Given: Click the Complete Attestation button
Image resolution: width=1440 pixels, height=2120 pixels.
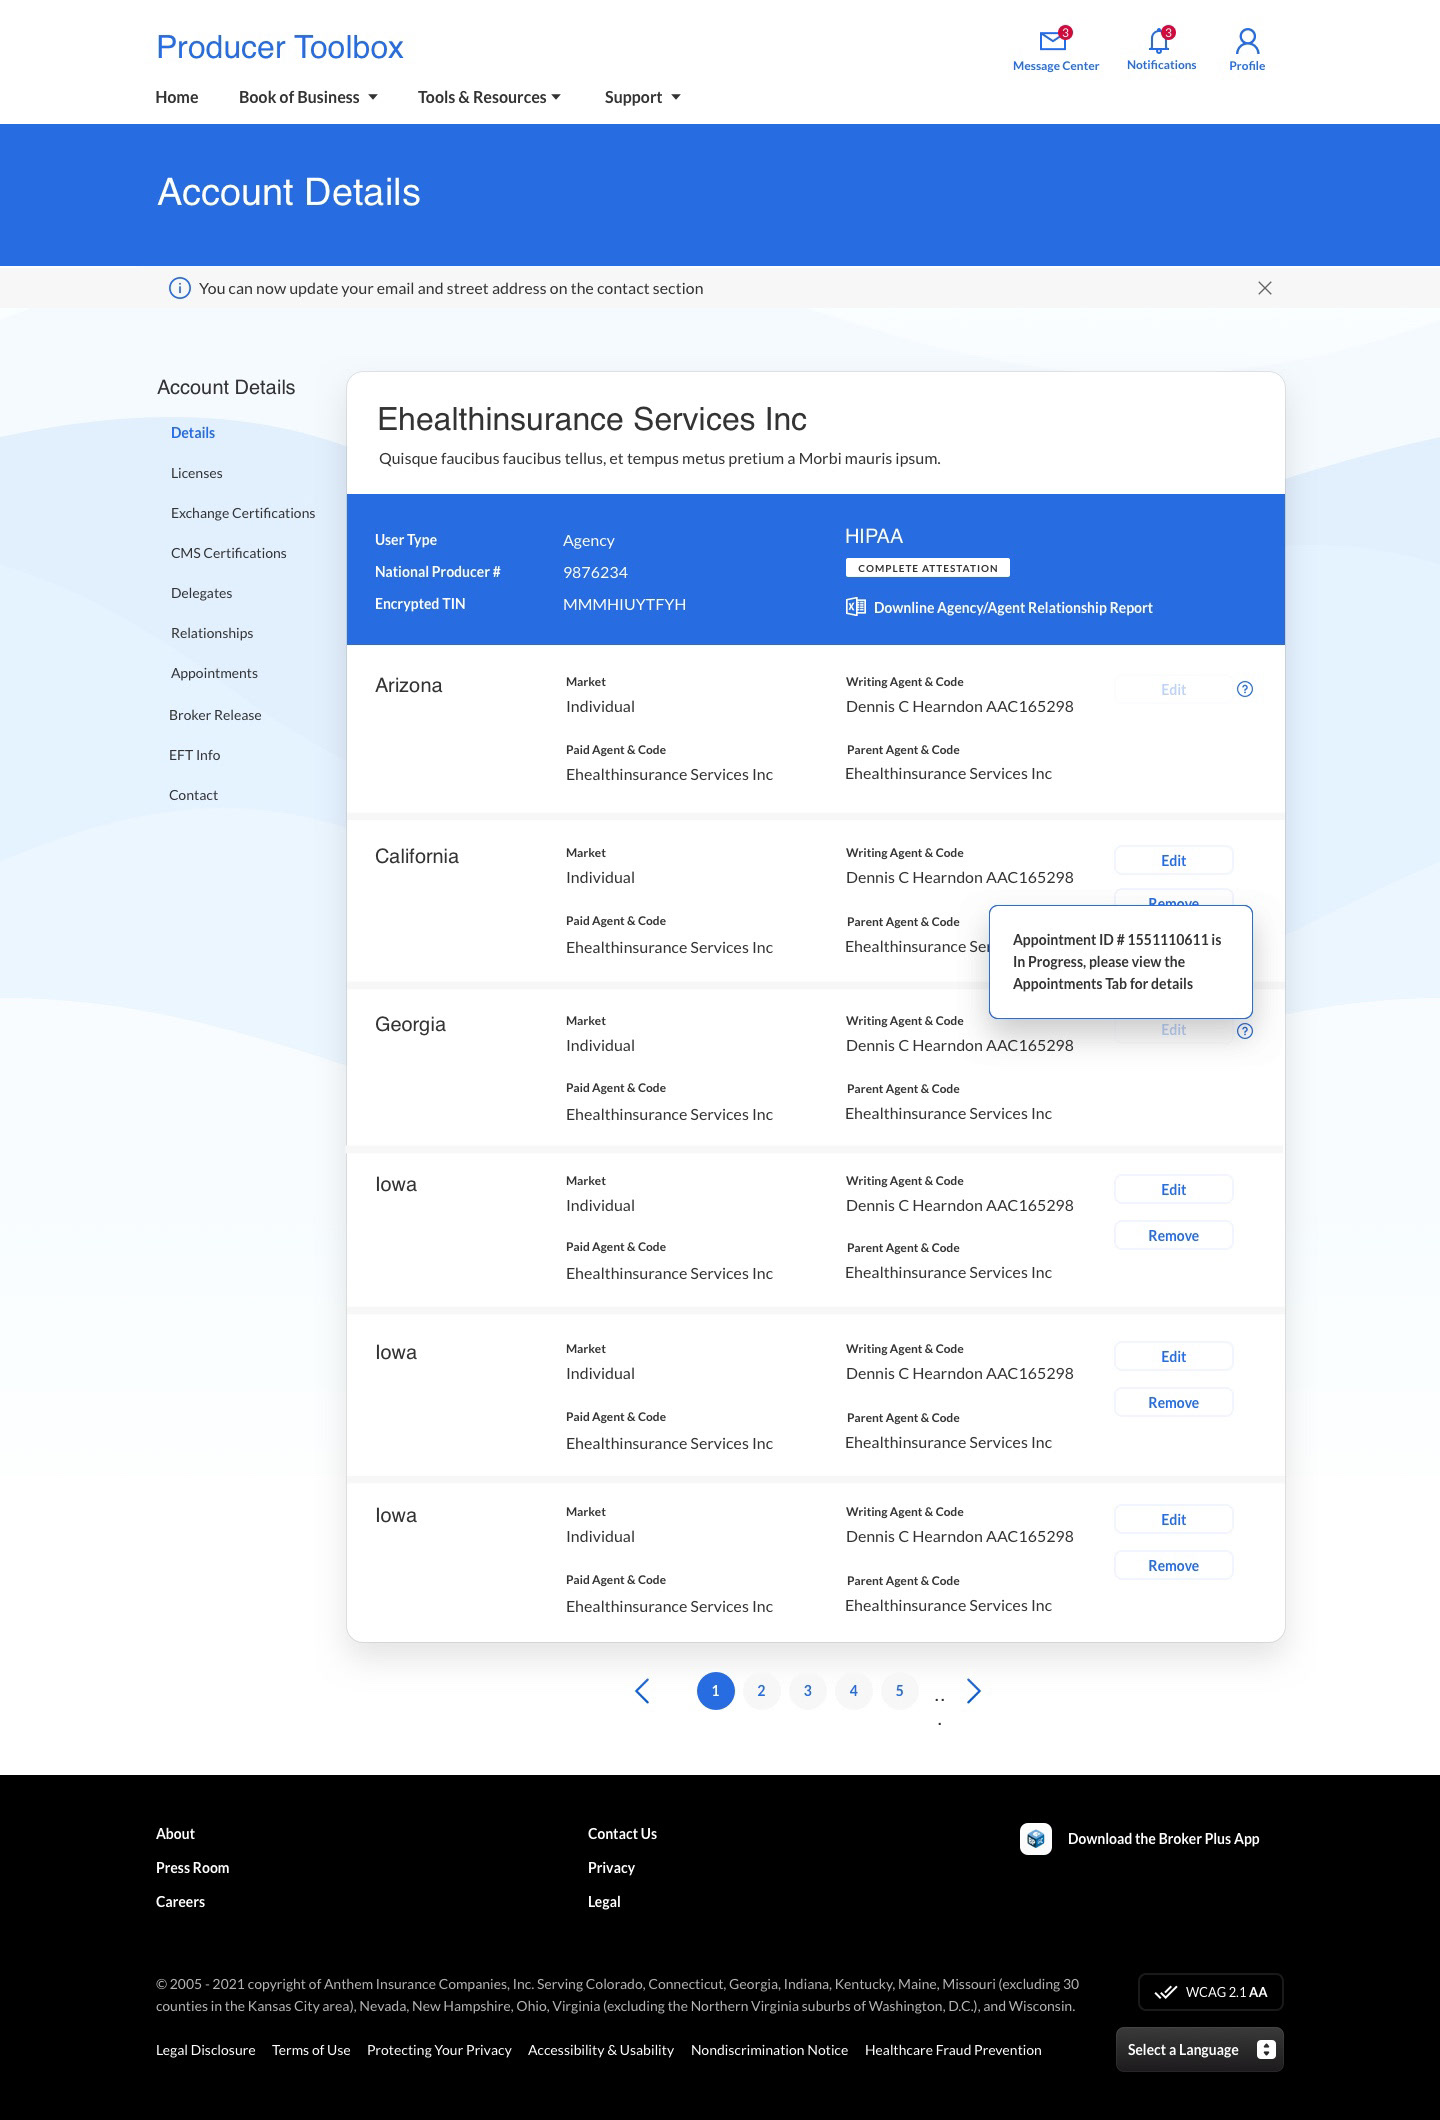Looking at the screenshot, I should click(928, 568).
